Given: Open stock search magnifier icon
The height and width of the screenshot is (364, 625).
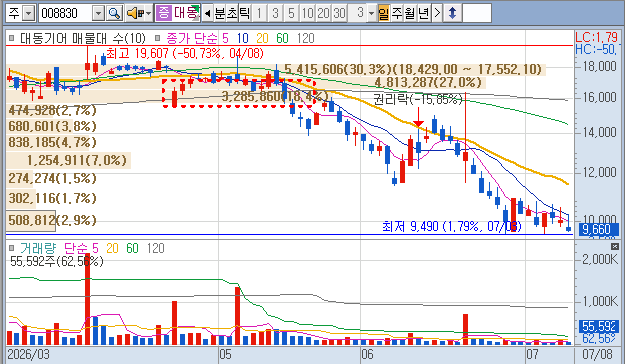Looking at the screenshot, I should (x=114, y=13).
